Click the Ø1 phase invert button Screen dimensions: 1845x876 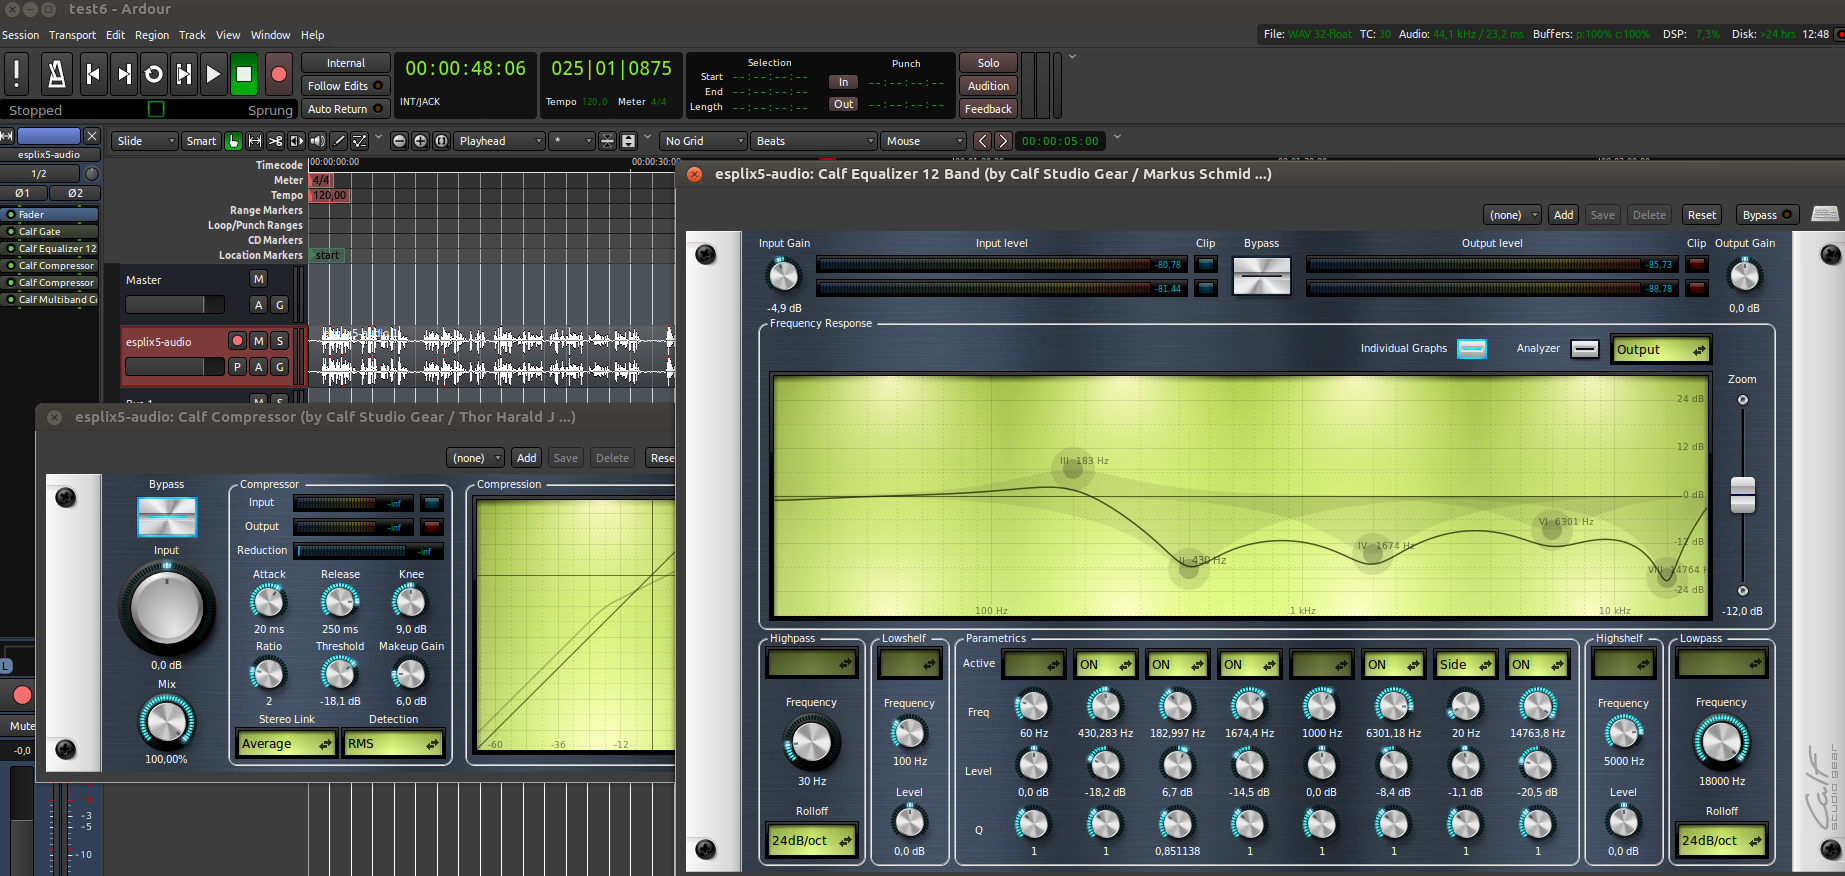pyautogui.click(x=22, y=193)
